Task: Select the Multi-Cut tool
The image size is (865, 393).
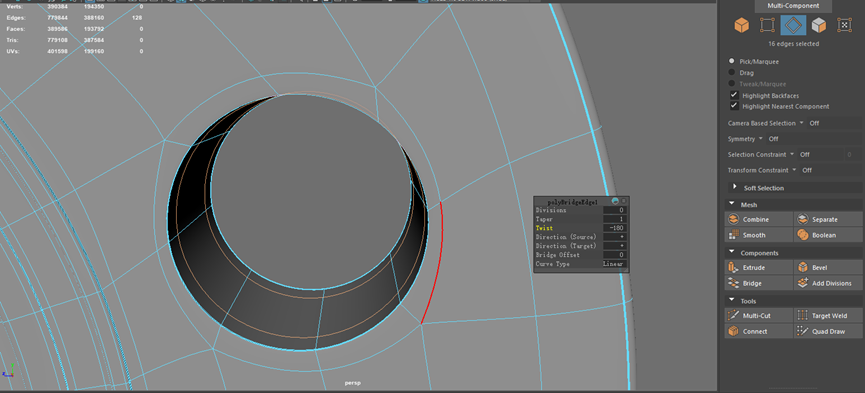Action: pyautogui.click(x=759, y=316)
